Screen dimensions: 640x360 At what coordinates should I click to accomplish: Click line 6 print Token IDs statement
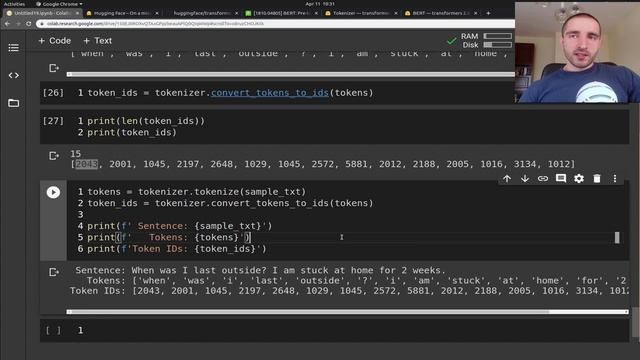point(177,249)
